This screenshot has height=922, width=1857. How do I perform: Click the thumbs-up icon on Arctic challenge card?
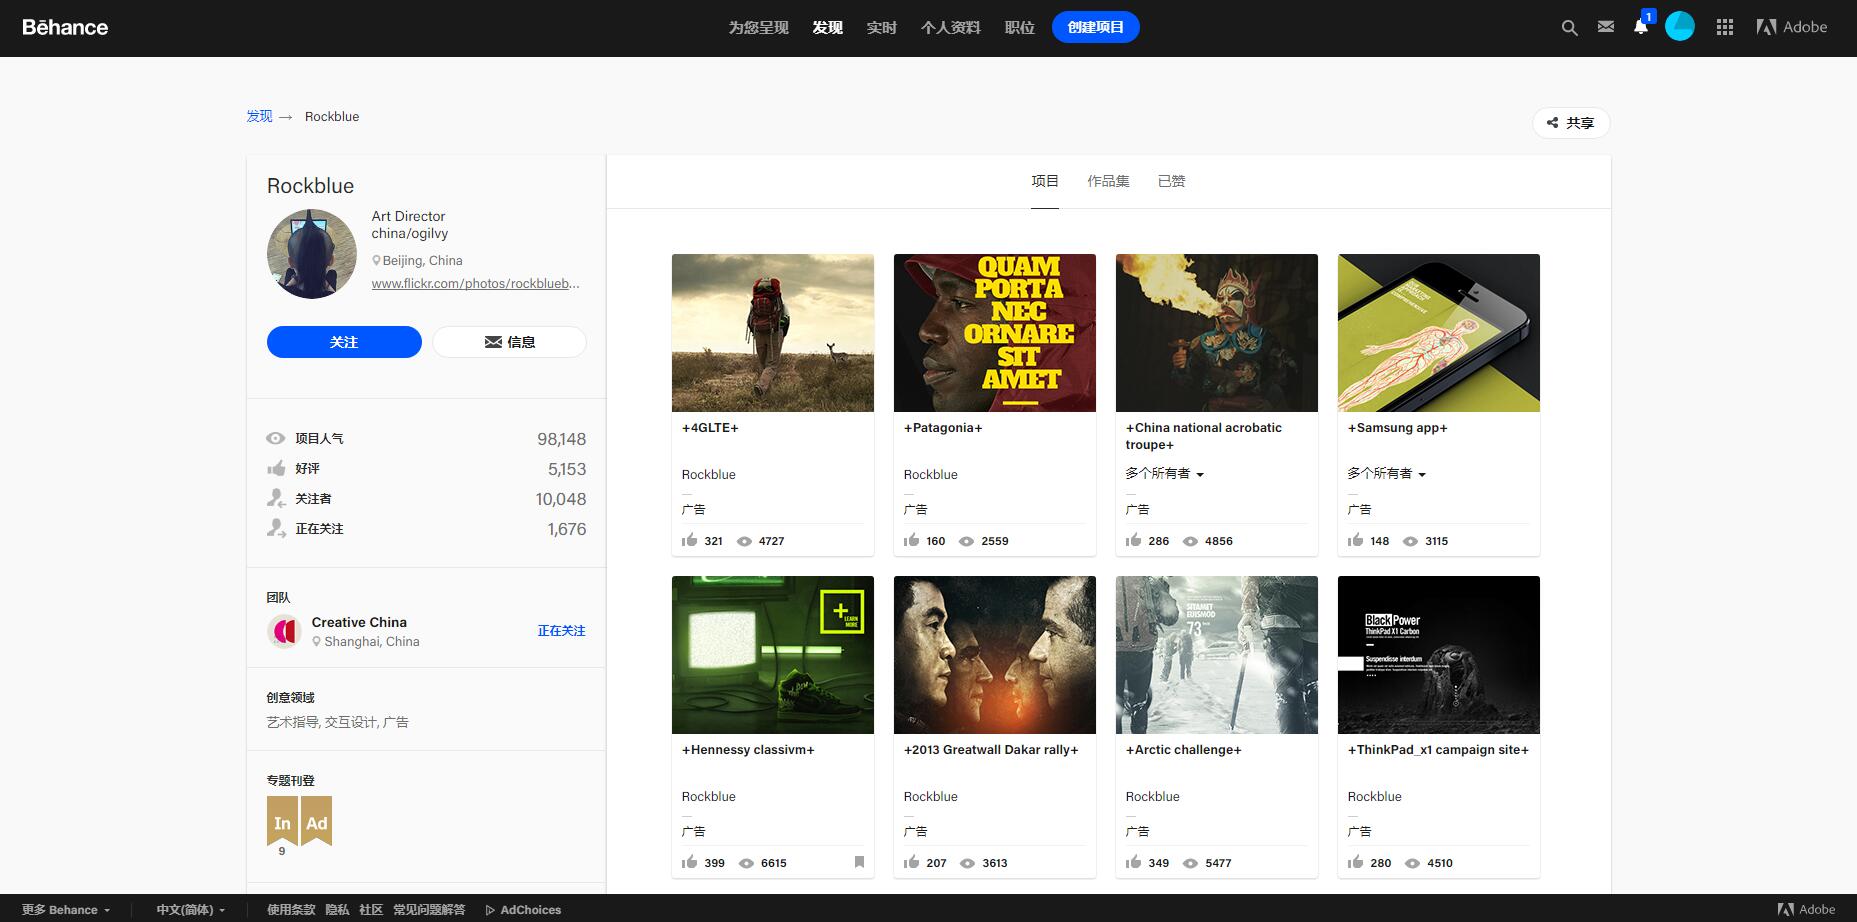pyautogui.click(x=1134, y=862)
